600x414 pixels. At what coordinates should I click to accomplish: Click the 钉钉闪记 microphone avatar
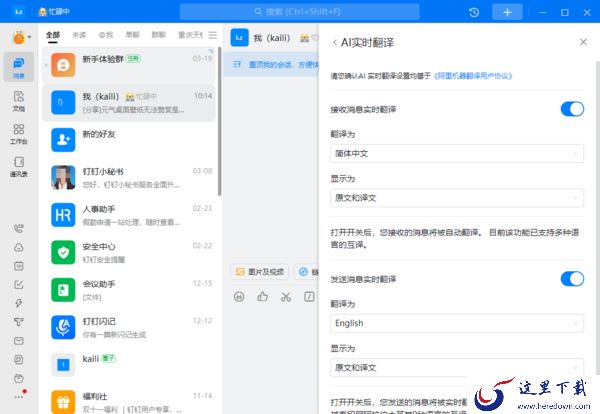coord(63,328)
